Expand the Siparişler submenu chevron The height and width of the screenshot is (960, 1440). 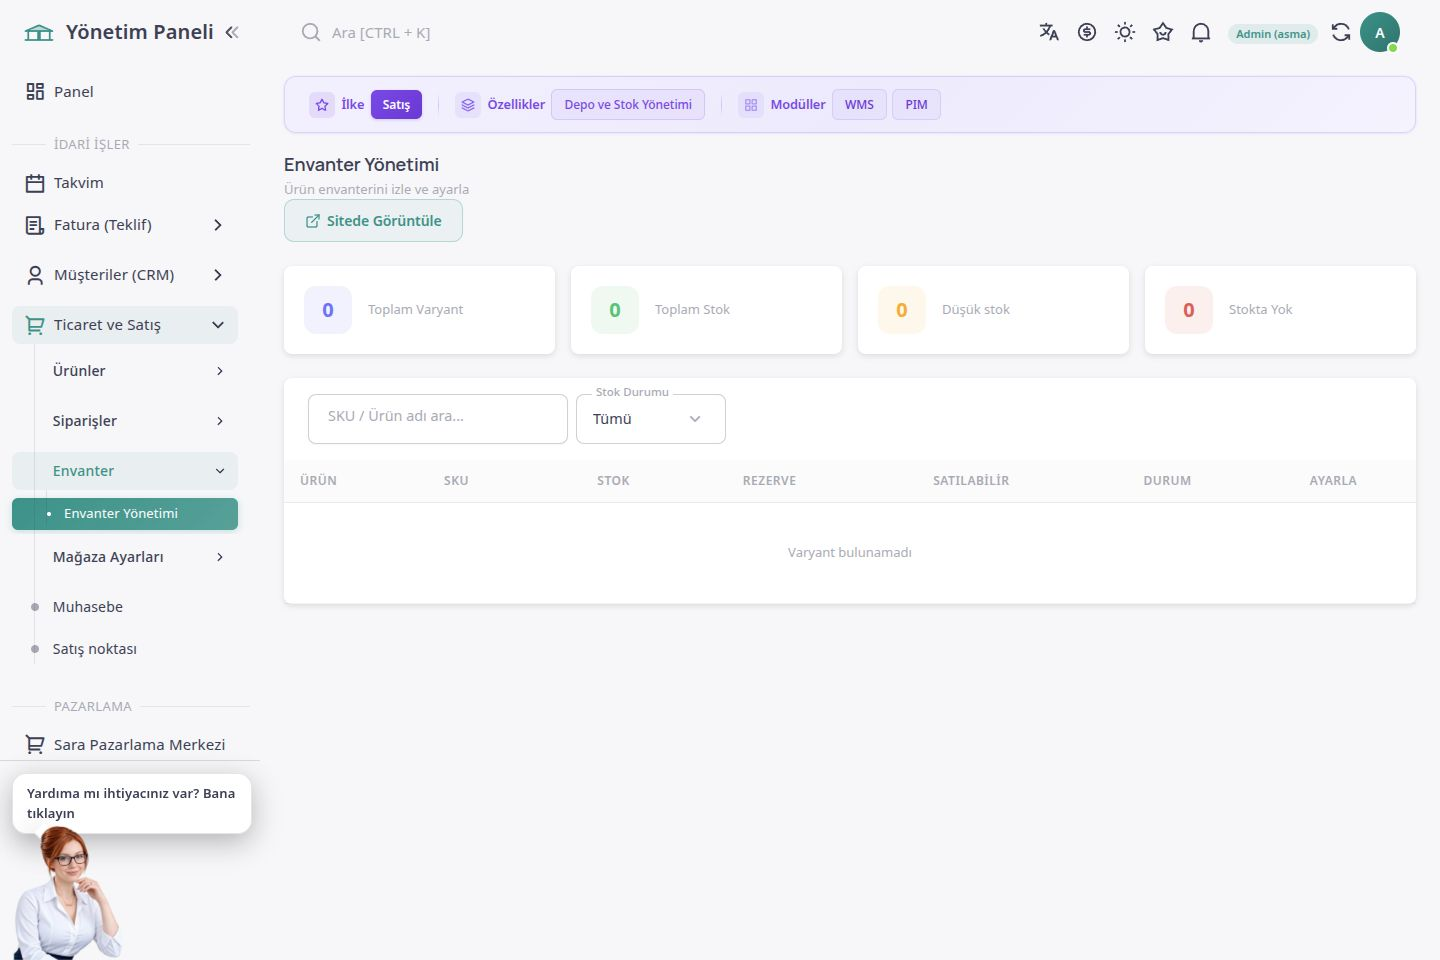pos(220,421)
